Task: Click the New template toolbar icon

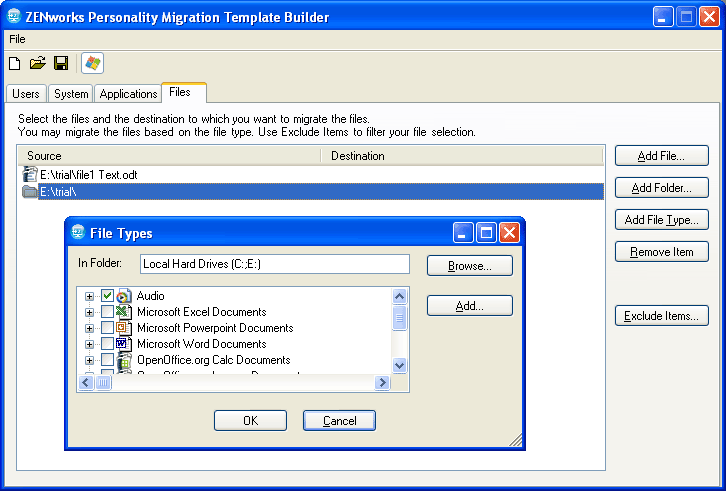Action: [x=15, y=63]
